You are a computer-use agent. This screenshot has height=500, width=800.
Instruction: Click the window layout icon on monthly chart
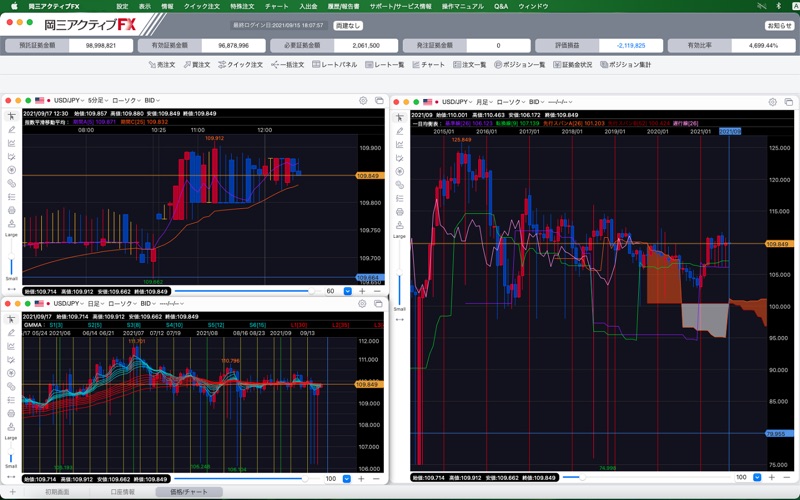tap(787, 101)
